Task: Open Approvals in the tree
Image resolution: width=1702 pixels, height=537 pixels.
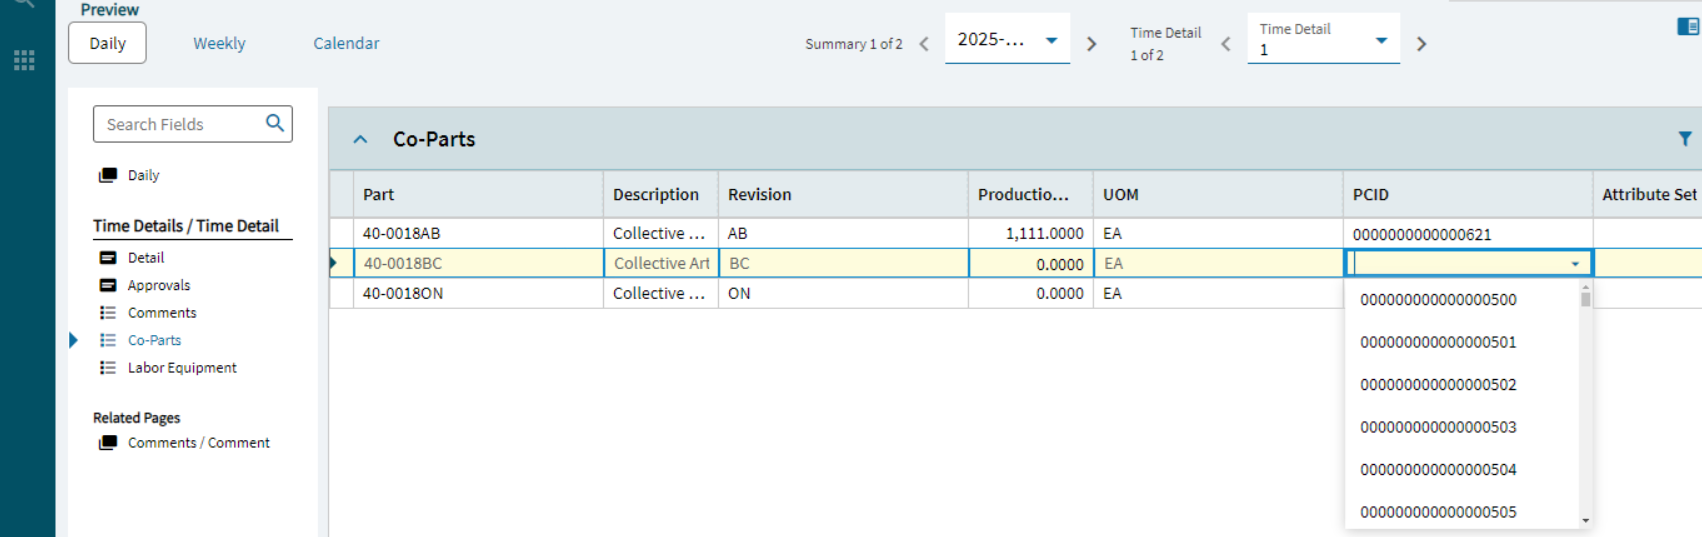Action: 158,285
